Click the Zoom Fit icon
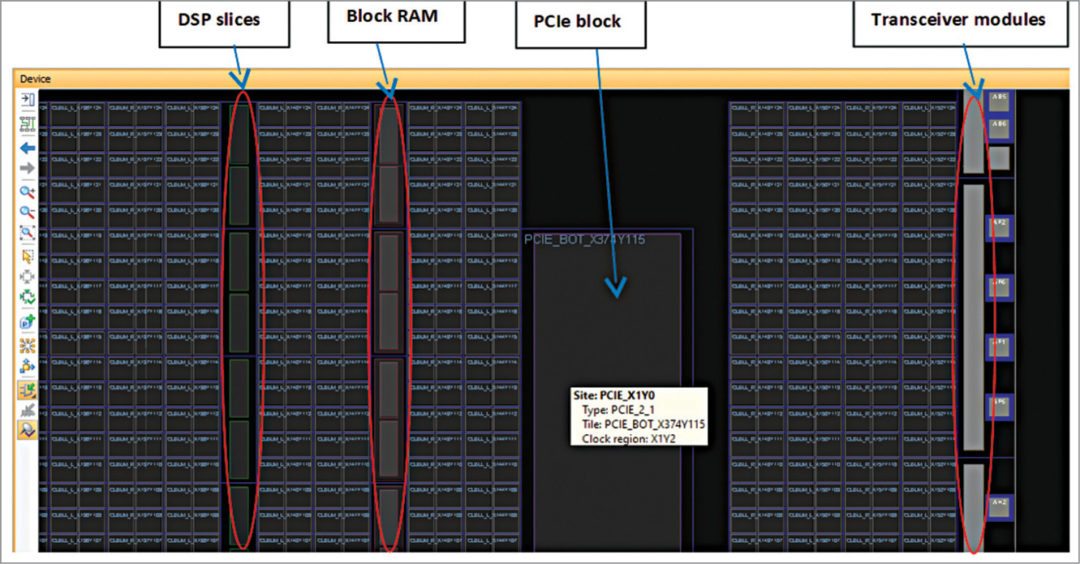Viewport: 1080px width, 564px height. pyautogui.click(x=27, y=233)
